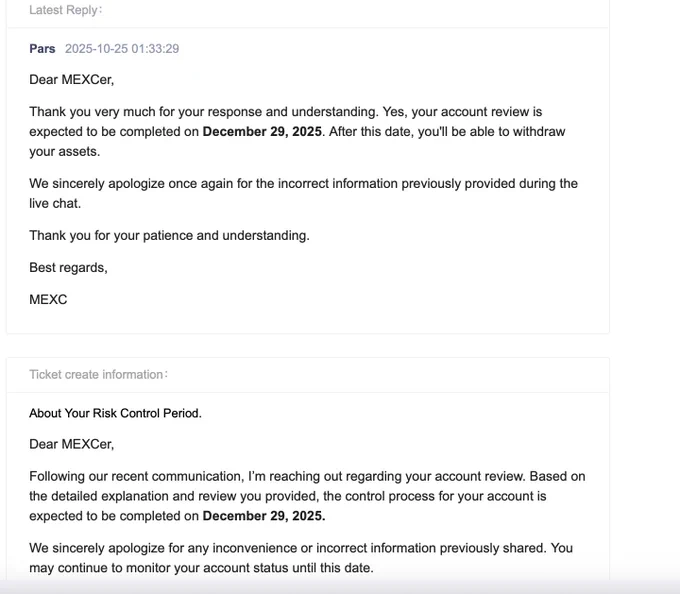This screenshot has width=680, height=594.
Task: Click the "Latest Reply" section header
Action: click(x=65, y=10)
